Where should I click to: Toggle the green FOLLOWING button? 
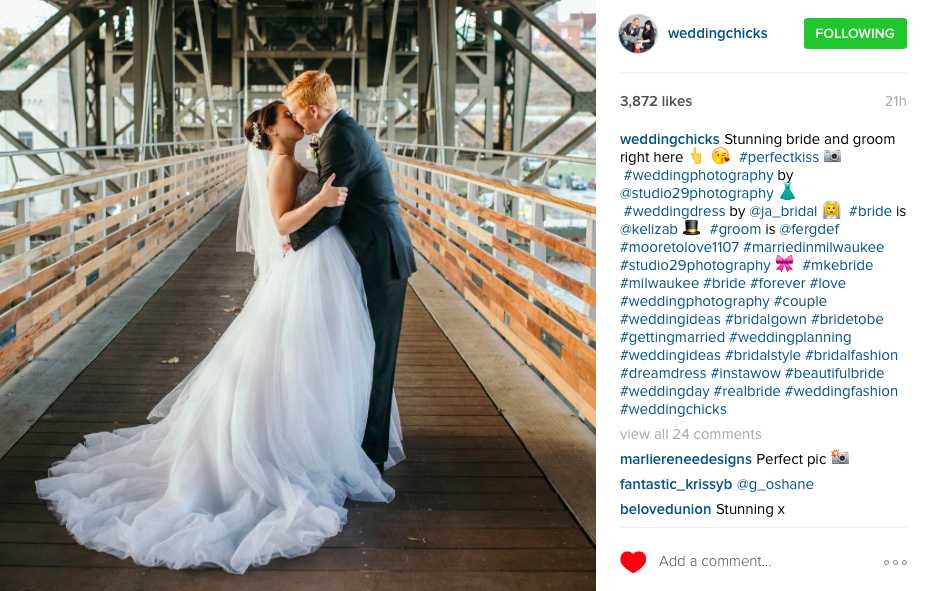tap(855, 34)
